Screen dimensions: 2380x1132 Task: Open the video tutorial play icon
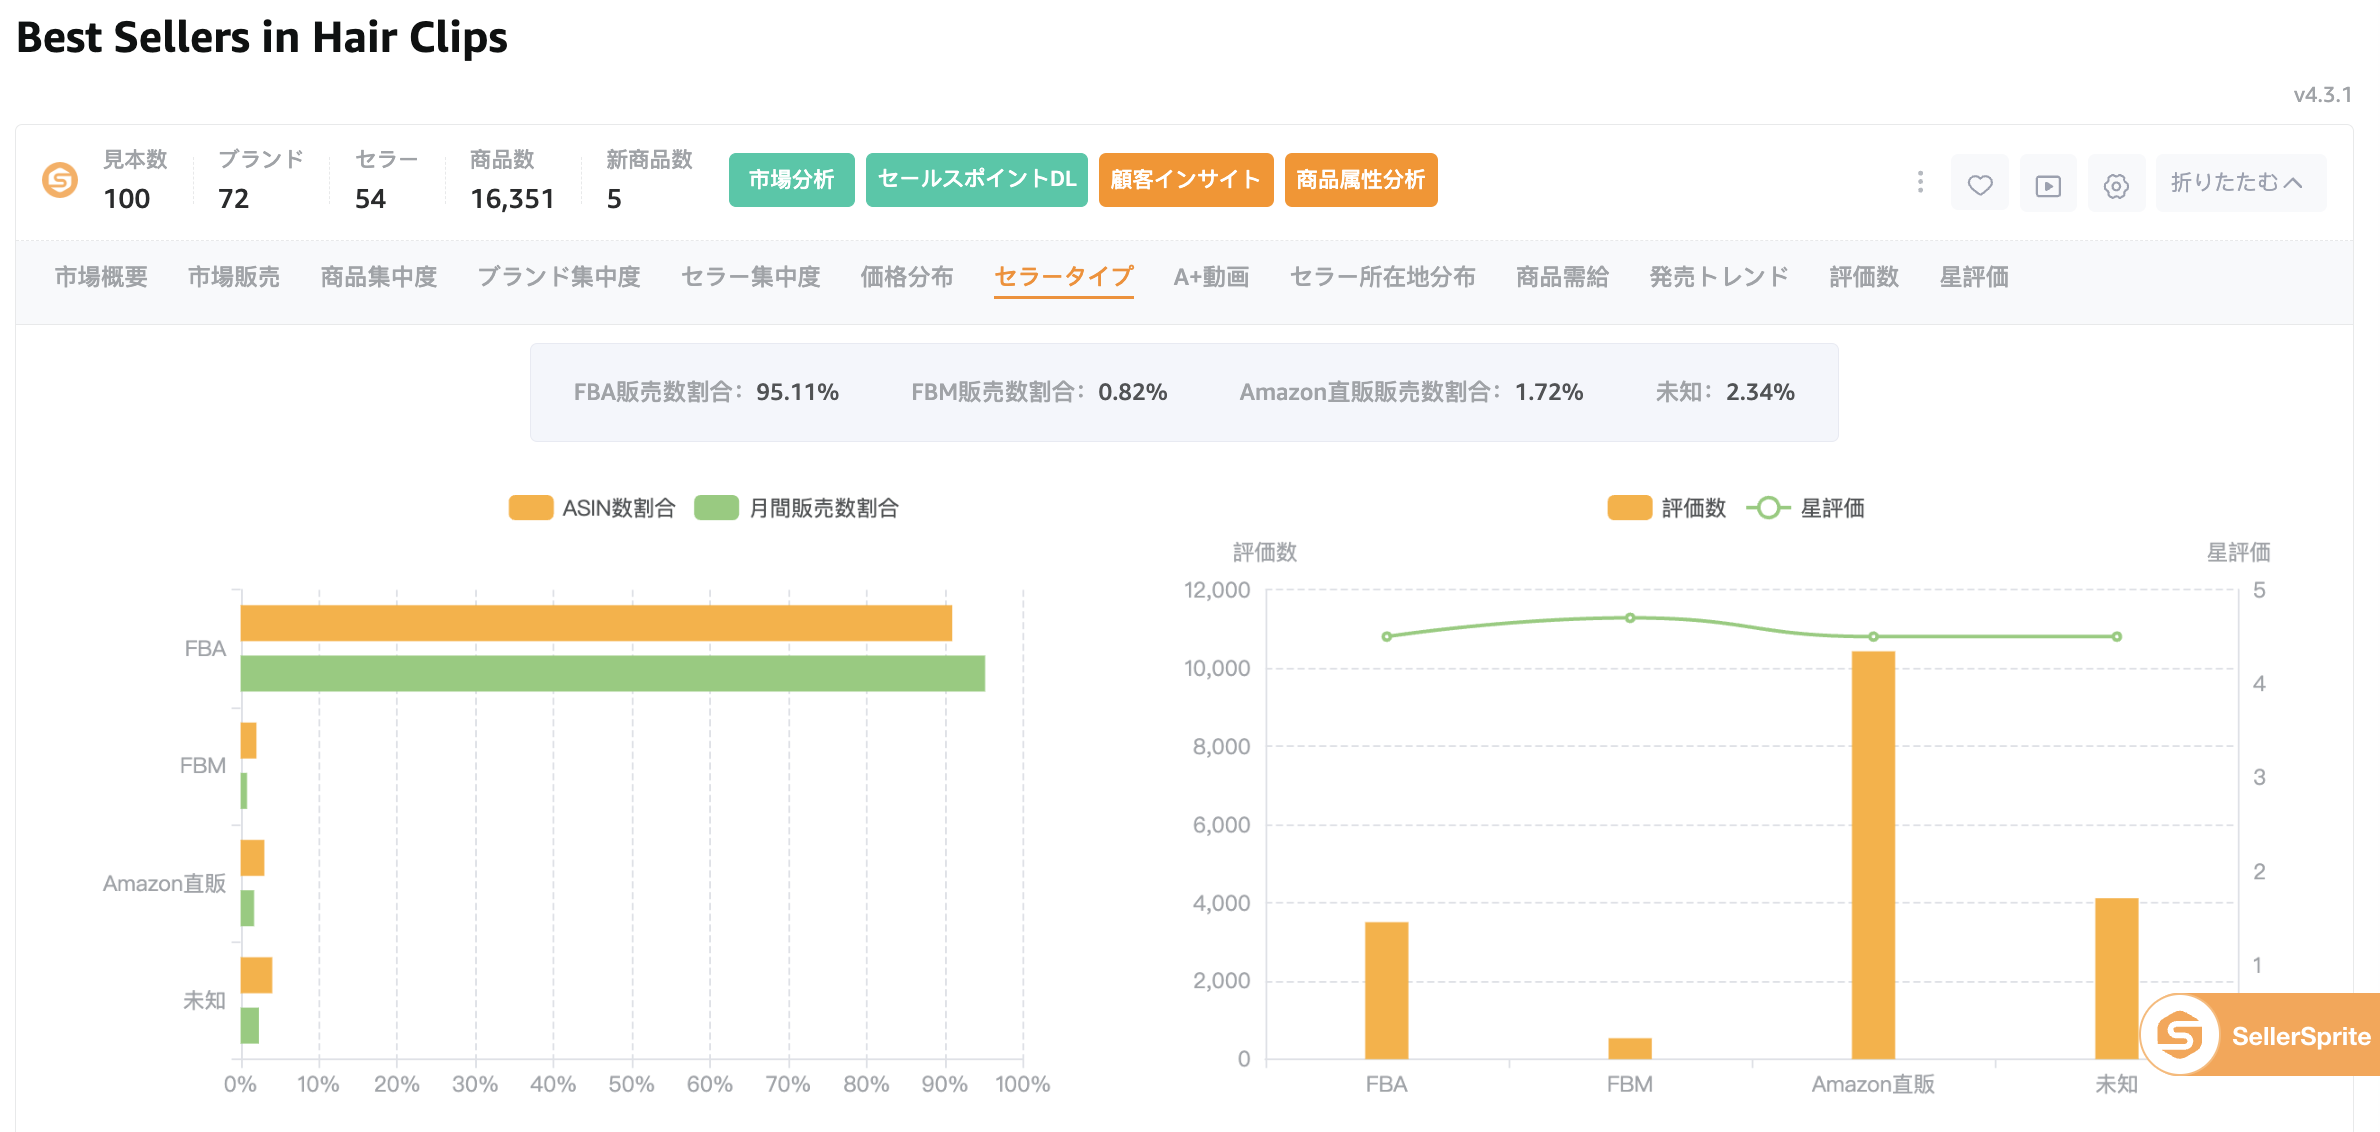pyautogui.click(x=2048, y=184)
